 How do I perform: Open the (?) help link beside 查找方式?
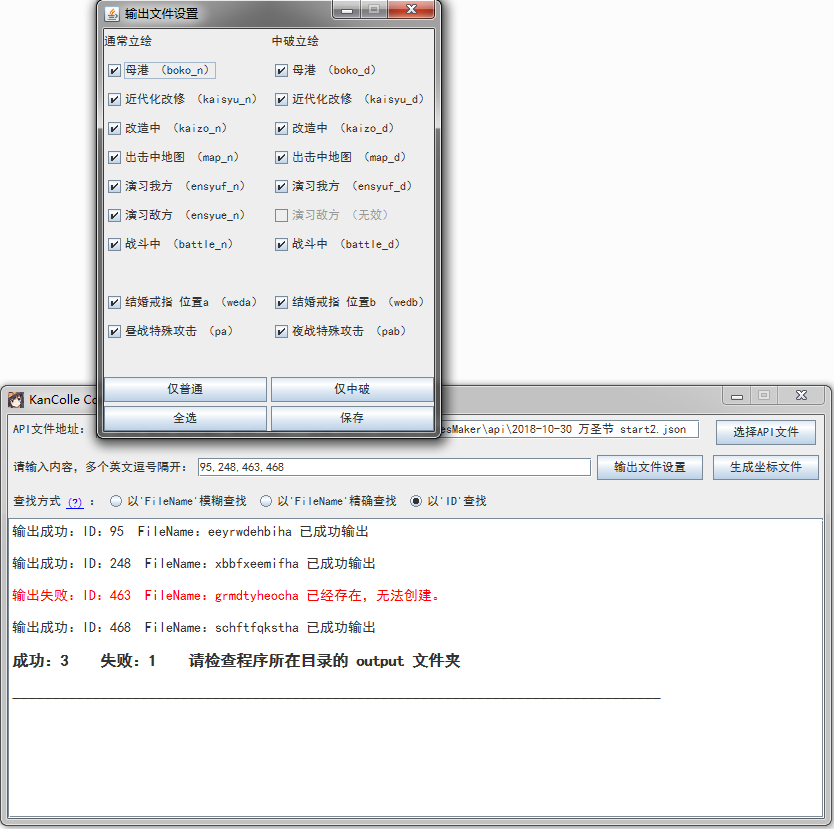tap(75, 502)
